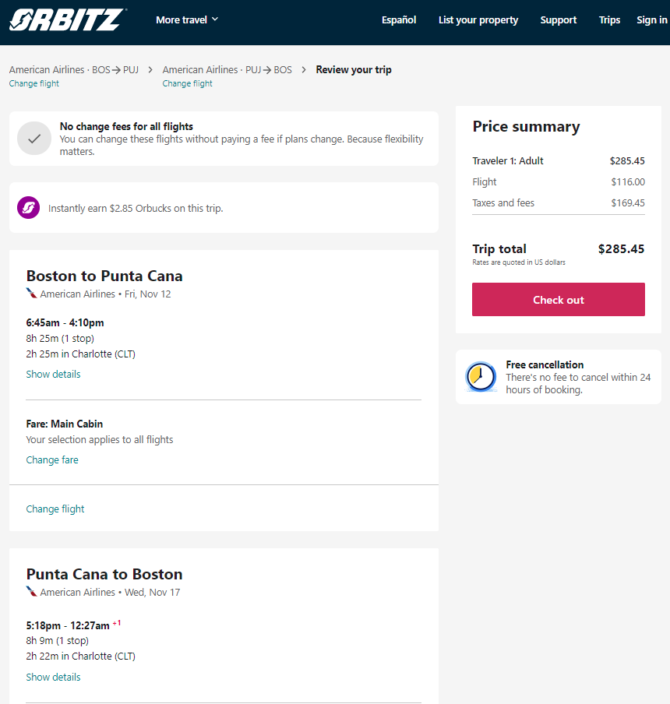Screen dimensions: 670x704
Task: Click the free cancellation clock icon
Action: pyautogui.click(x=480, y=377)
